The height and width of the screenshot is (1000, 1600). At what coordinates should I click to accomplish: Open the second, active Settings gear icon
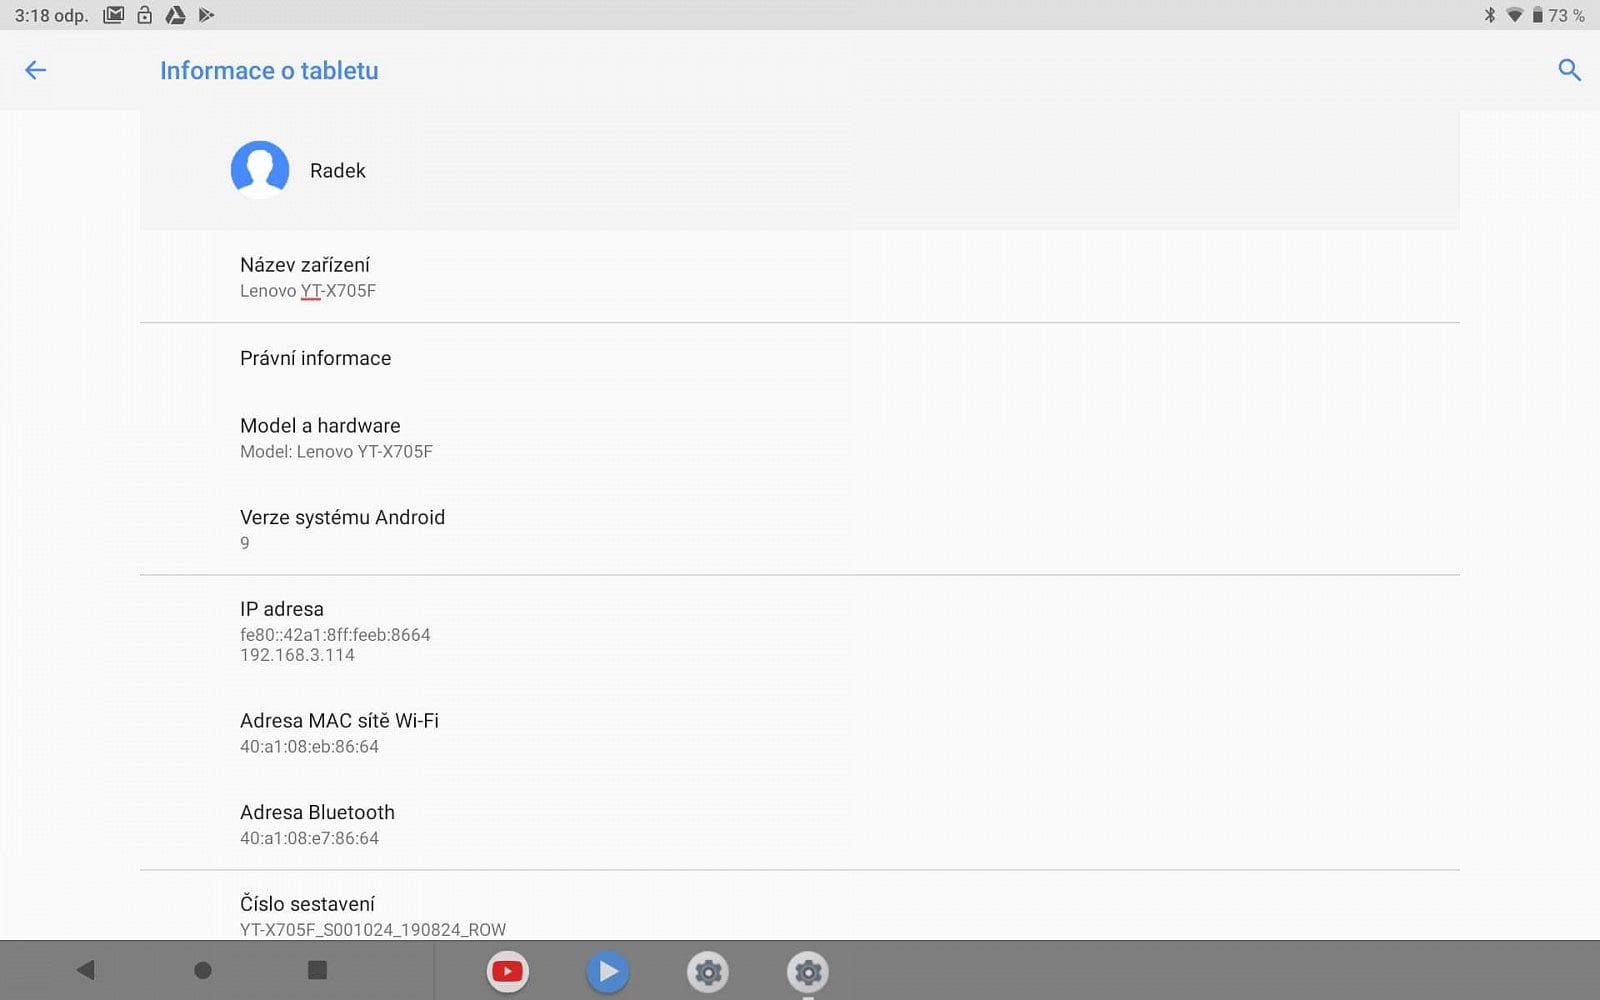point(808,971)
